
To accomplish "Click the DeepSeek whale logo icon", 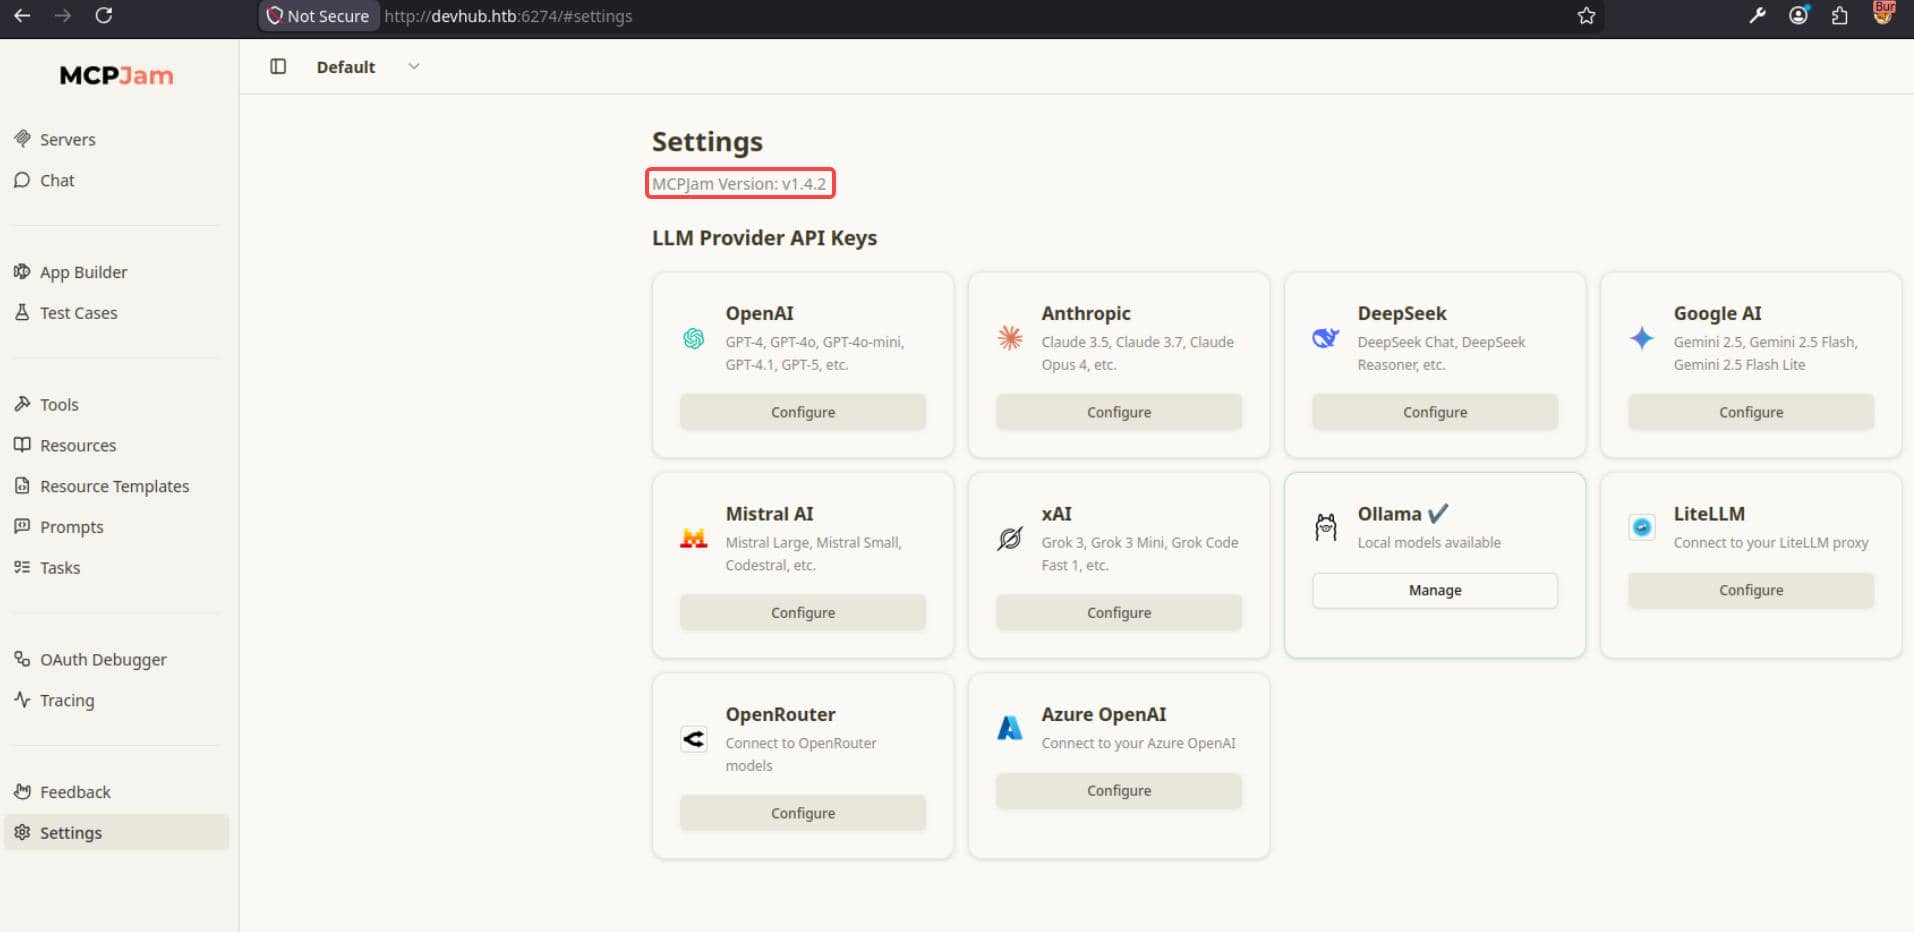I will (x=1326, y=338).
